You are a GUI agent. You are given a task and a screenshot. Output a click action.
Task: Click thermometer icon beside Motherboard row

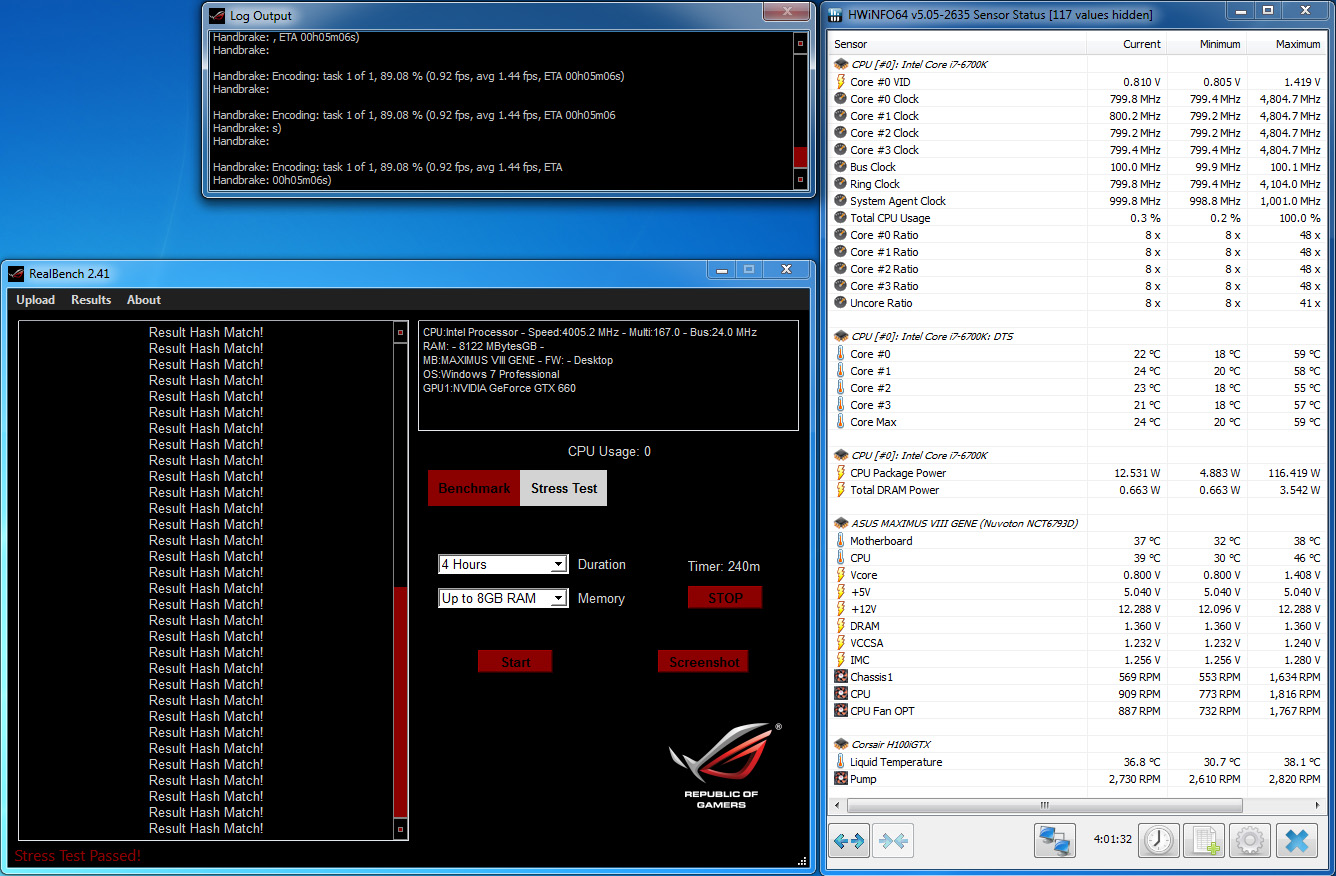(841, 541)
